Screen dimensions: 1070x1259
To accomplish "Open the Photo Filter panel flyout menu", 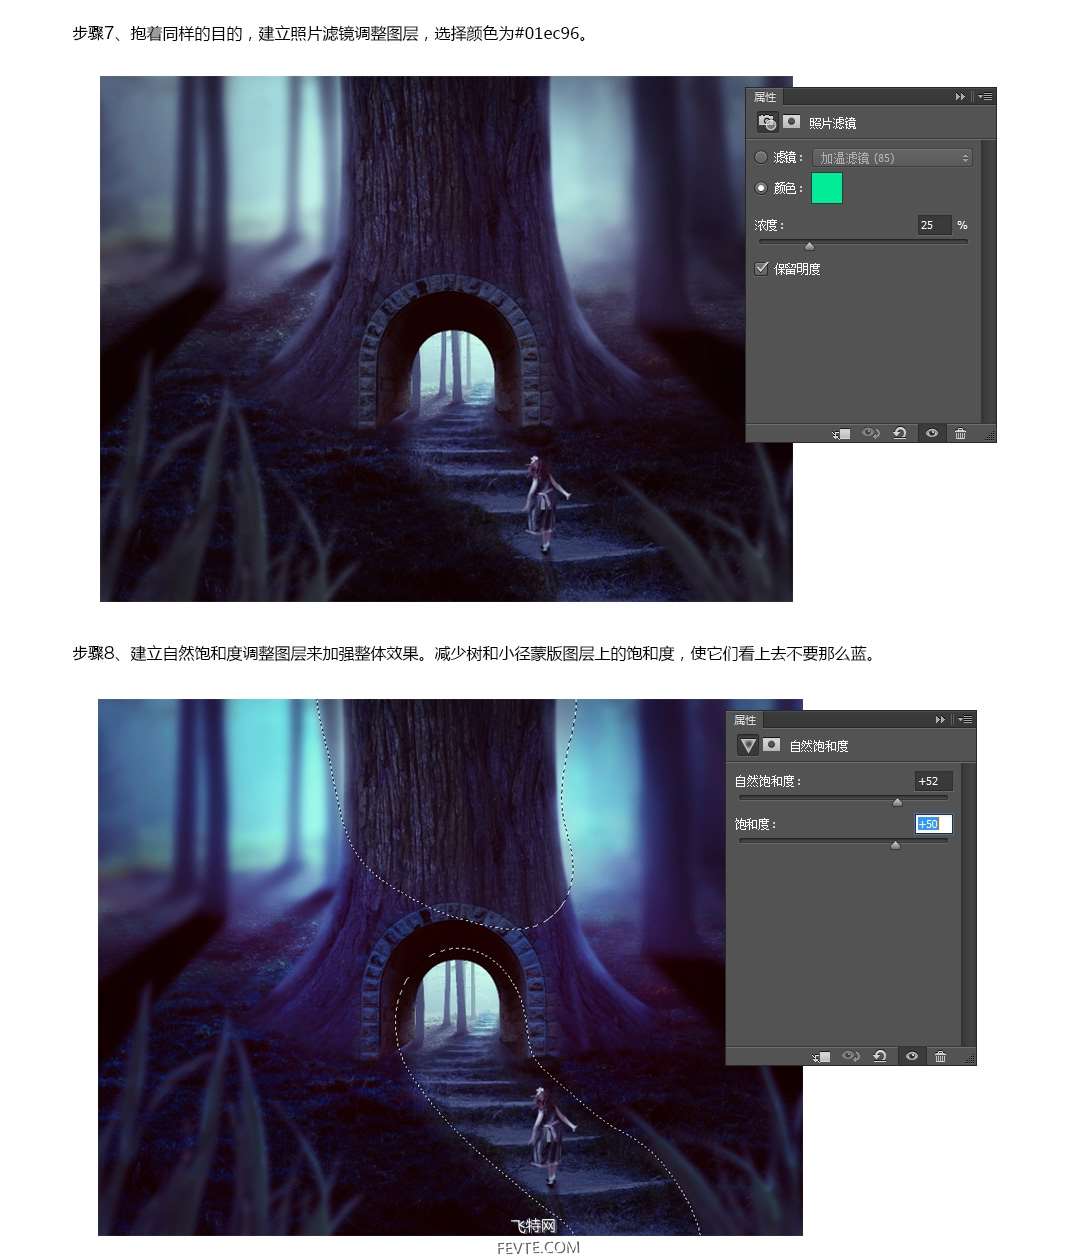I will coord(985,97).
